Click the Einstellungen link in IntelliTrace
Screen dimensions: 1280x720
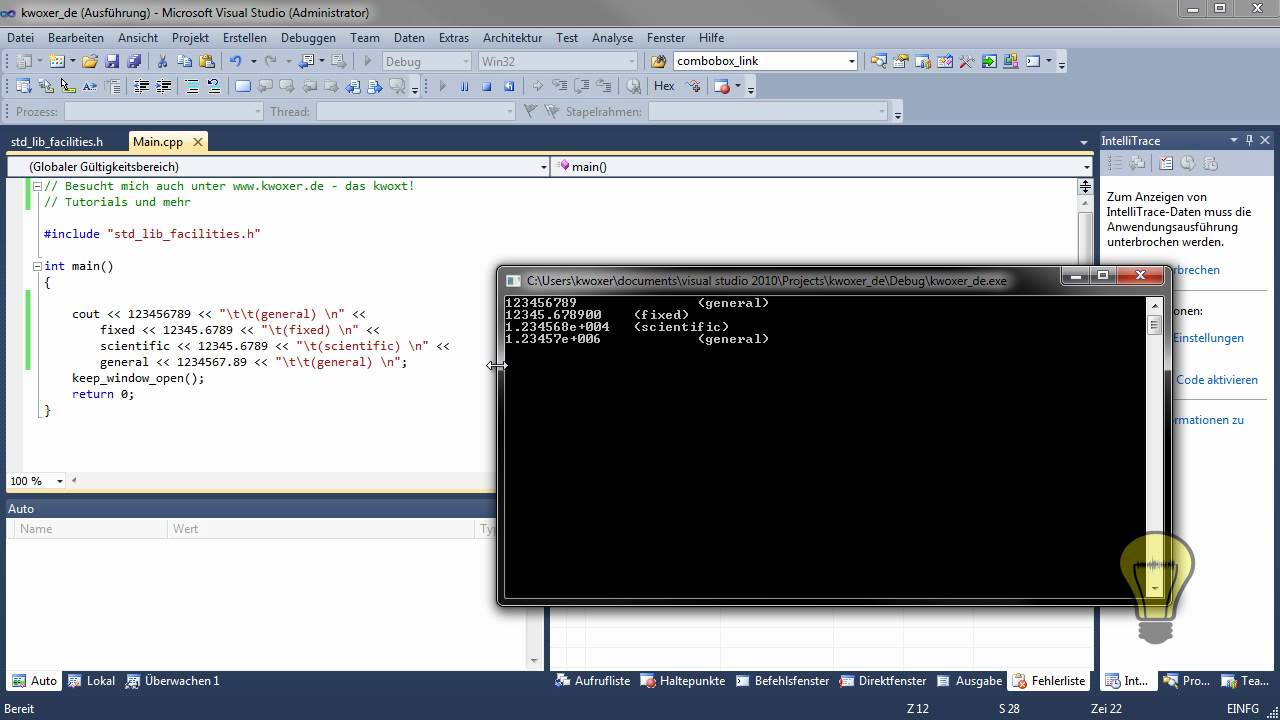tap(1208, 338)
